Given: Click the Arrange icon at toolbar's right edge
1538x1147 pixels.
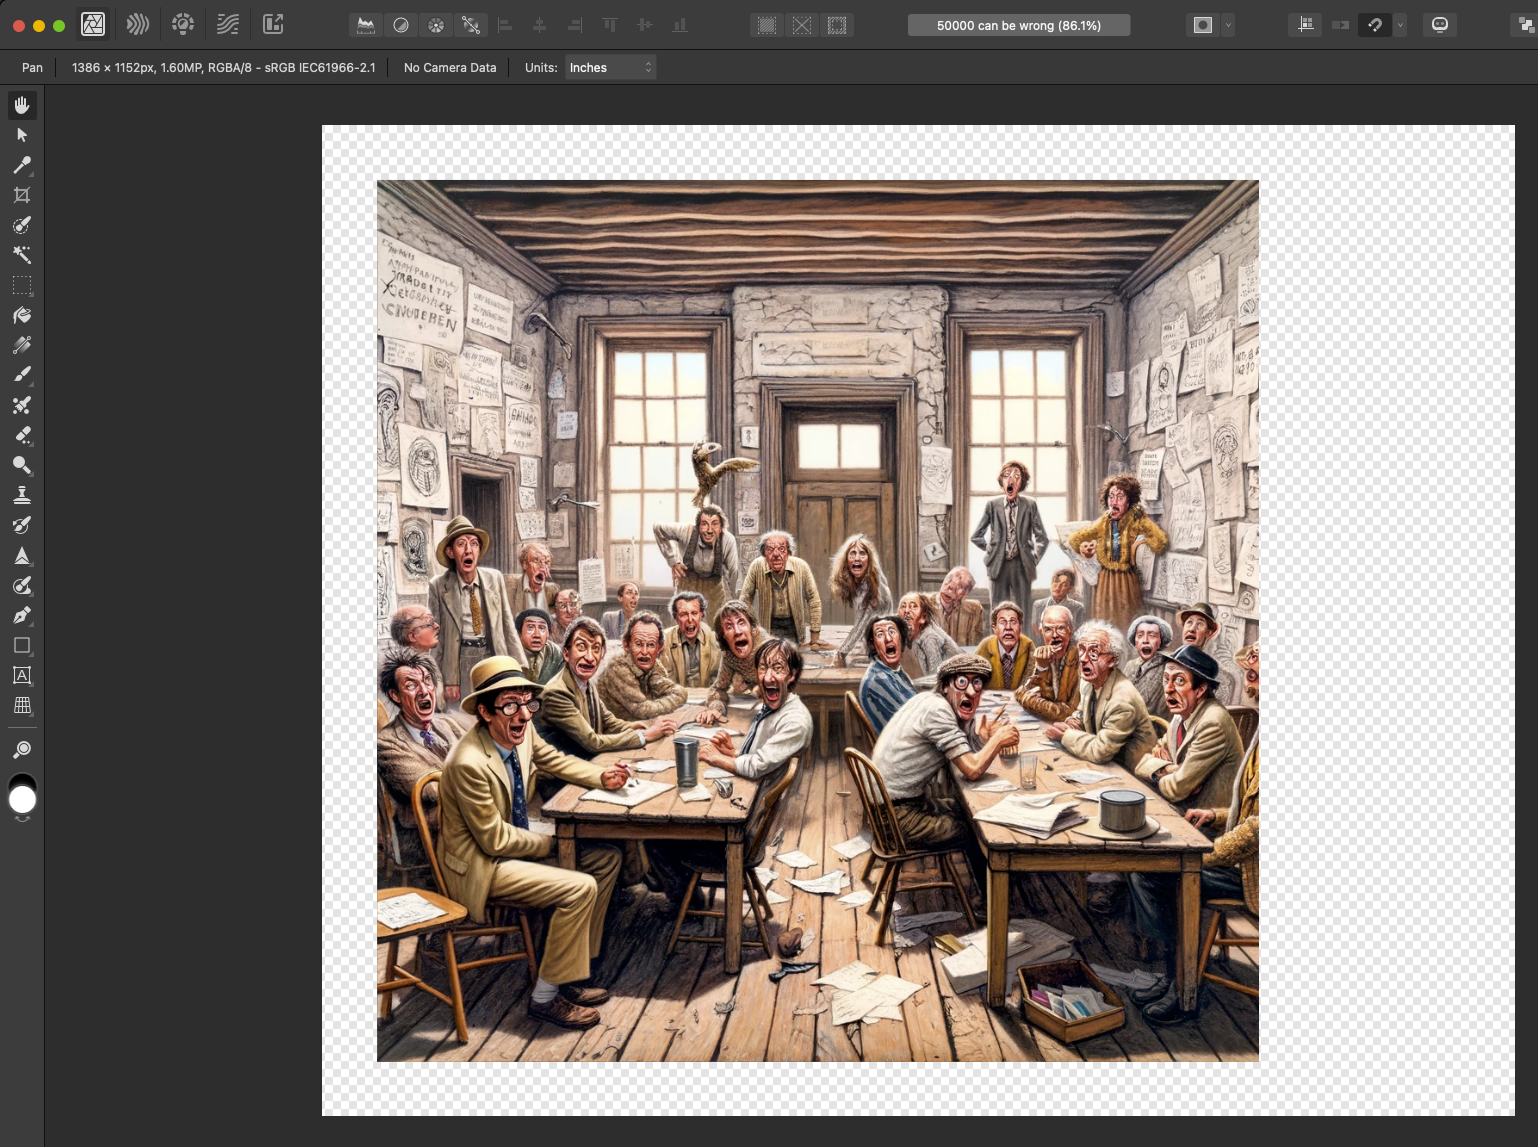Looking at the screenshot, I should 1526,25.
